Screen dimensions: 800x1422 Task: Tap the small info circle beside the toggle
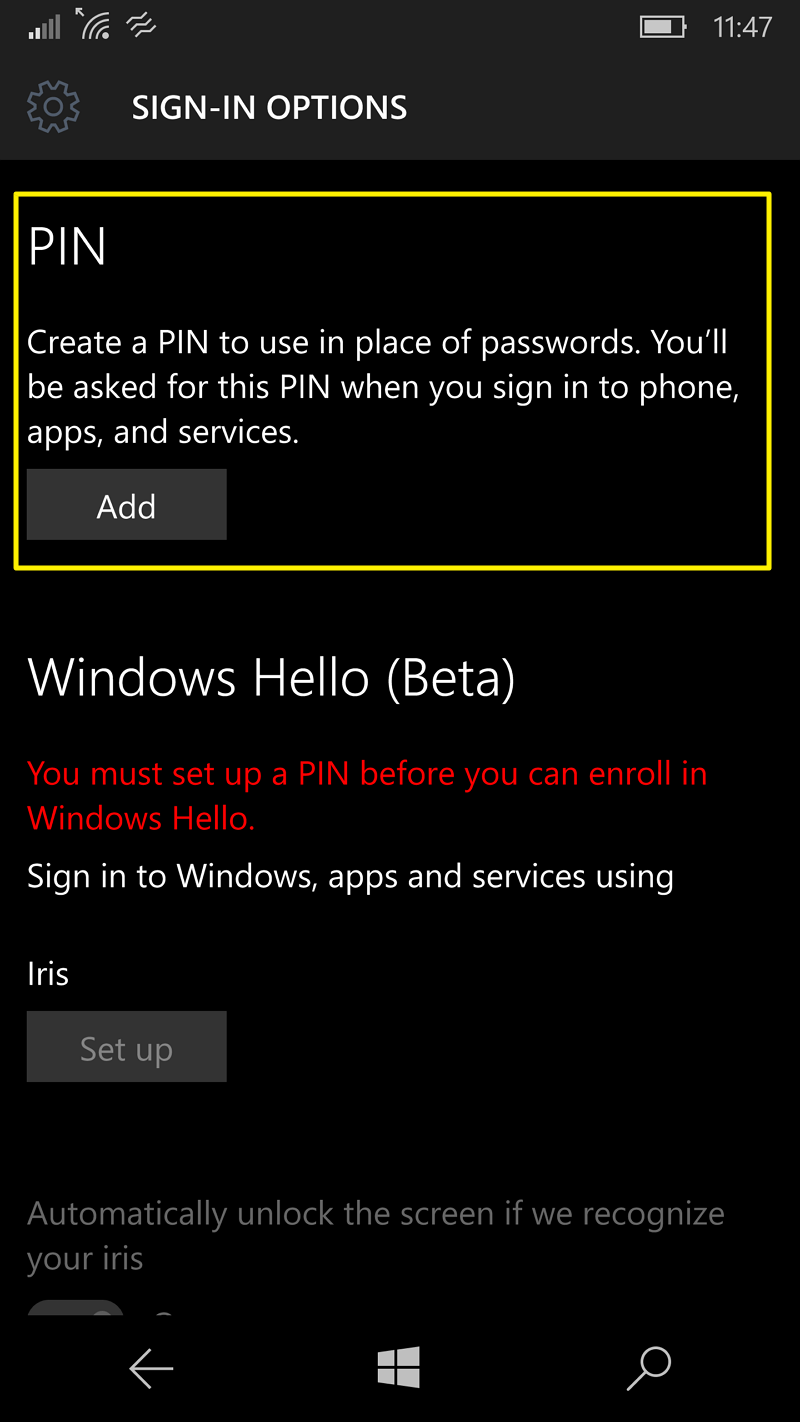coord(163,1318)
